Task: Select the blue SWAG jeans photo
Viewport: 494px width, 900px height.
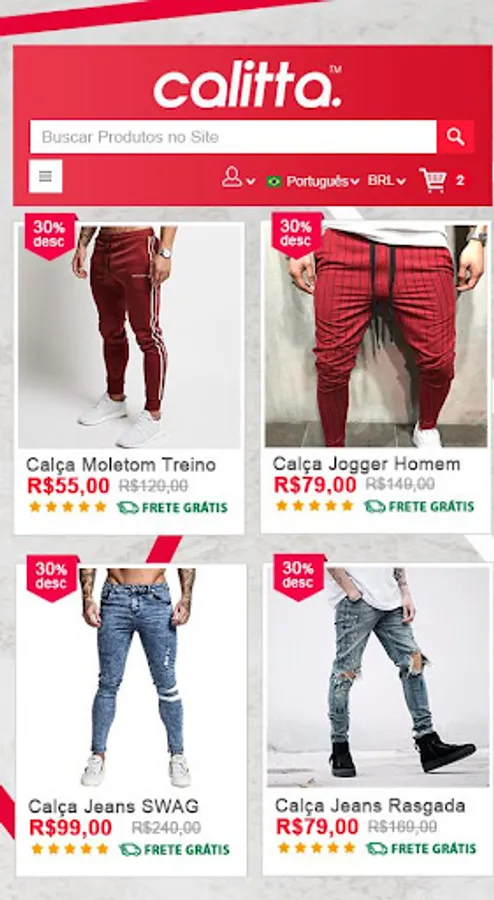Action: (131, 677)
